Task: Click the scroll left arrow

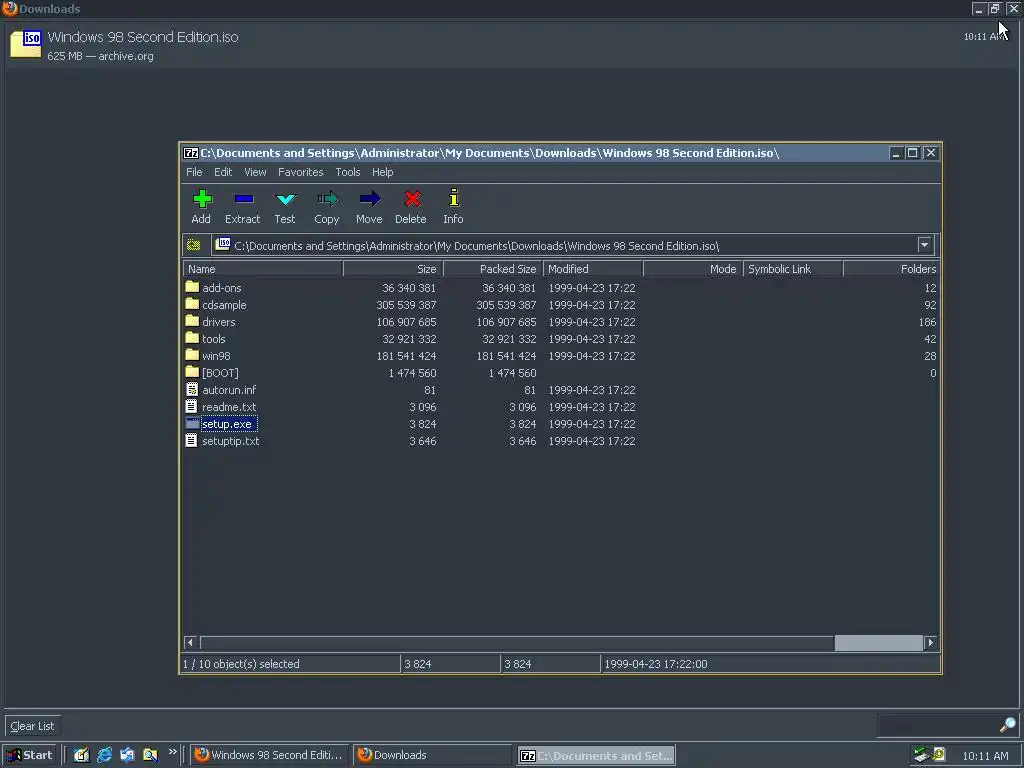Action: click(x=191, y=643)
